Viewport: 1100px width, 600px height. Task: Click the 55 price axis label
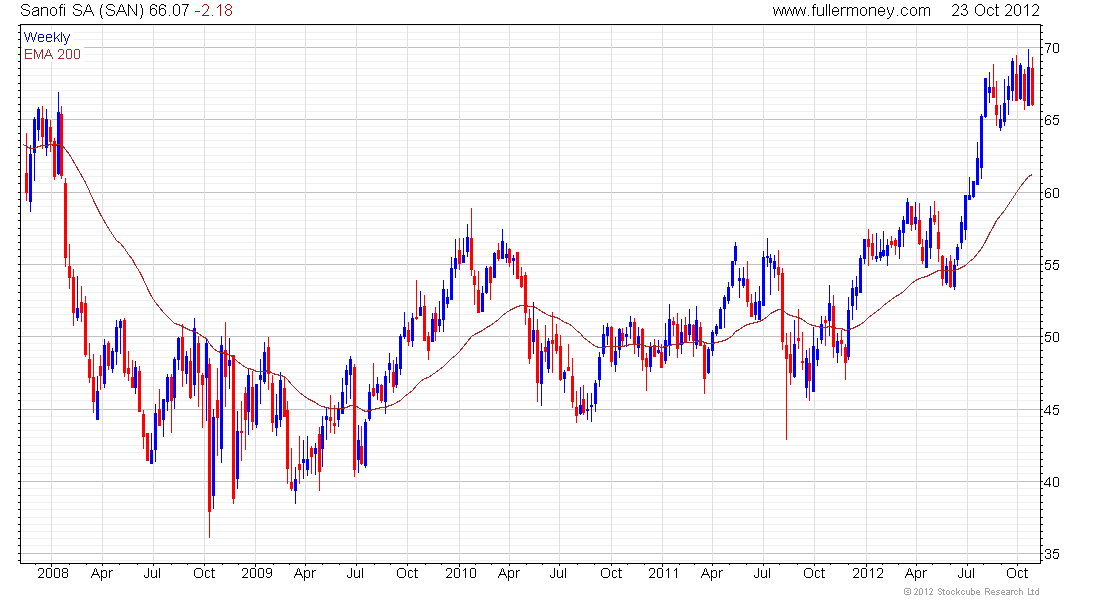point(1052,265)
